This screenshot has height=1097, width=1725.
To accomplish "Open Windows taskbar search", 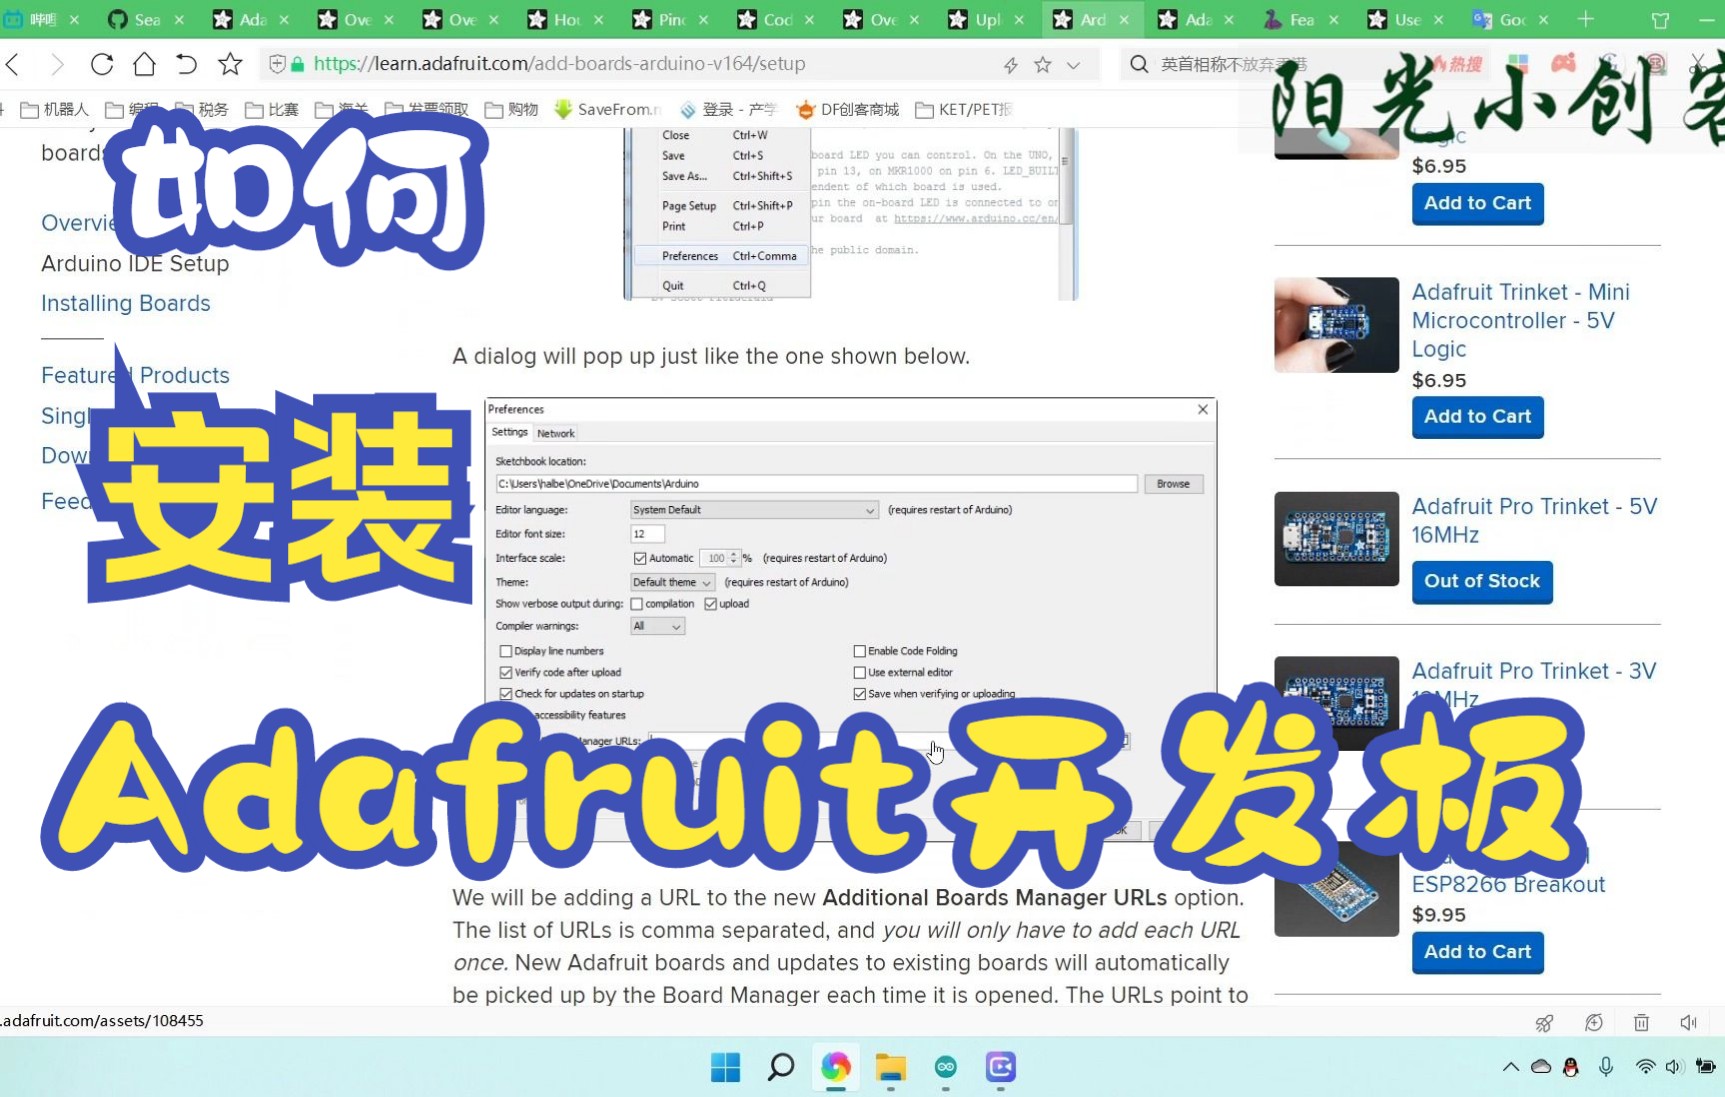I will pos(781,1068).
